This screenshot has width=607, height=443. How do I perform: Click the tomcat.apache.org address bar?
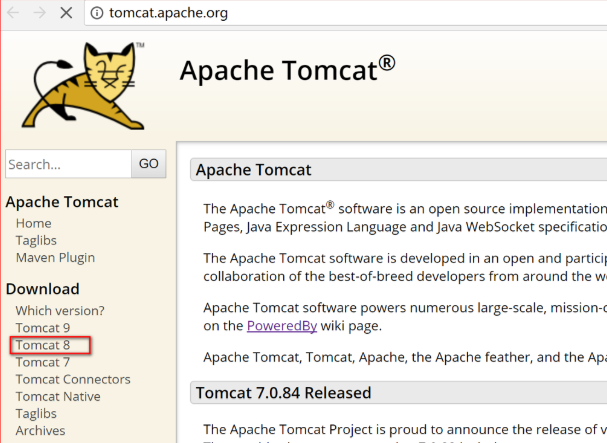(x=300, y=13)
